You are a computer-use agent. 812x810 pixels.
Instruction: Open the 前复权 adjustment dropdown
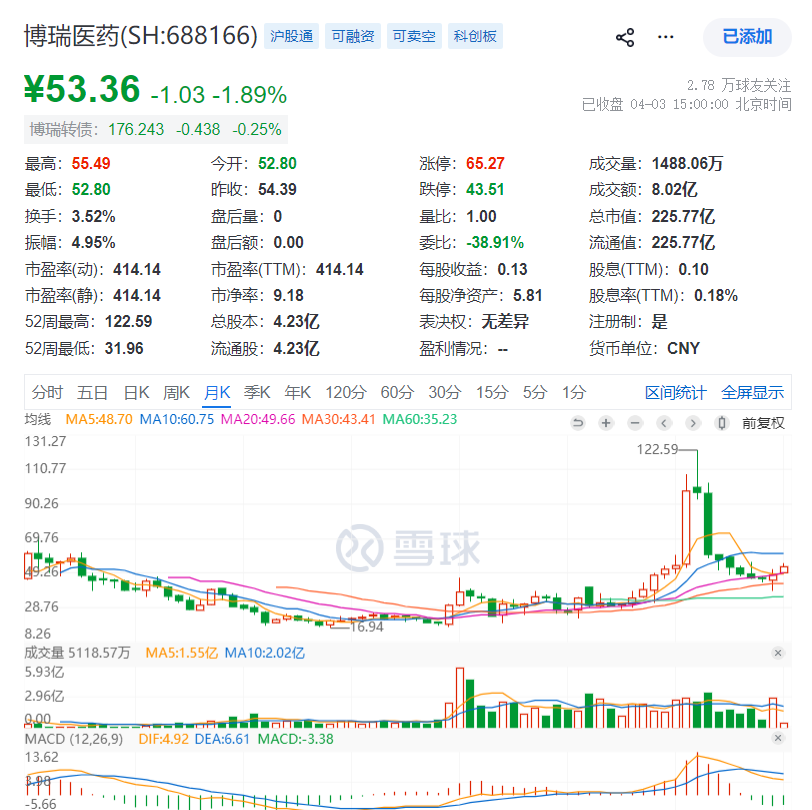[763, 423]
